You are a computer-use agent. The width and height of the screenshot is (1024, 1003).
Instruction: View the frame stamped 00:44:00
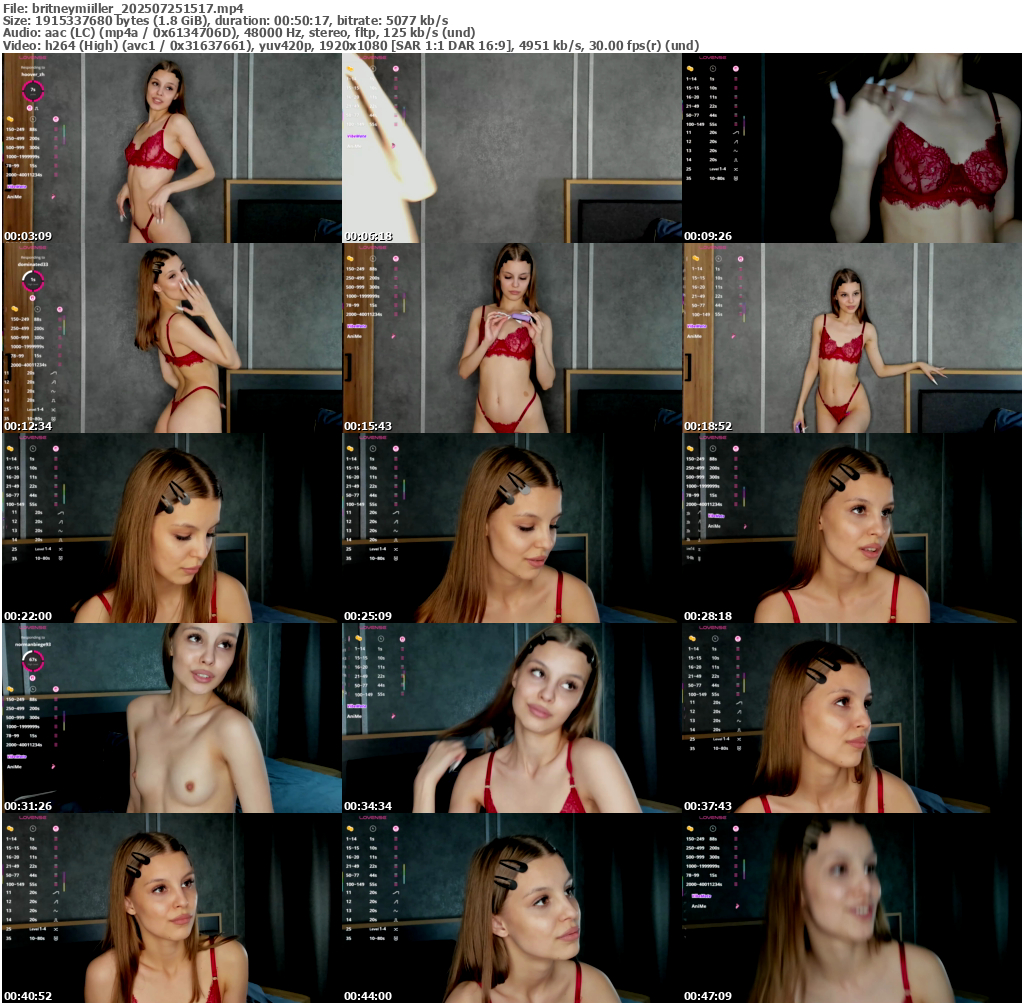pyautogui.click(x=512, y=908)
